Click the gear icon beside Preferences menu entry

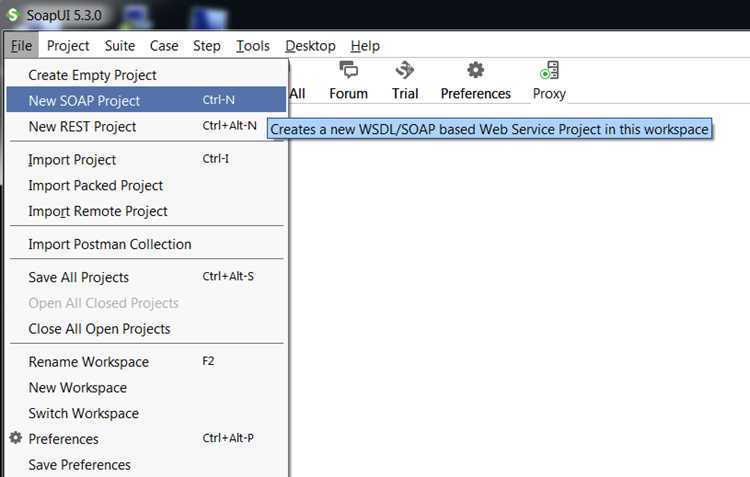[x=16, y=437]
